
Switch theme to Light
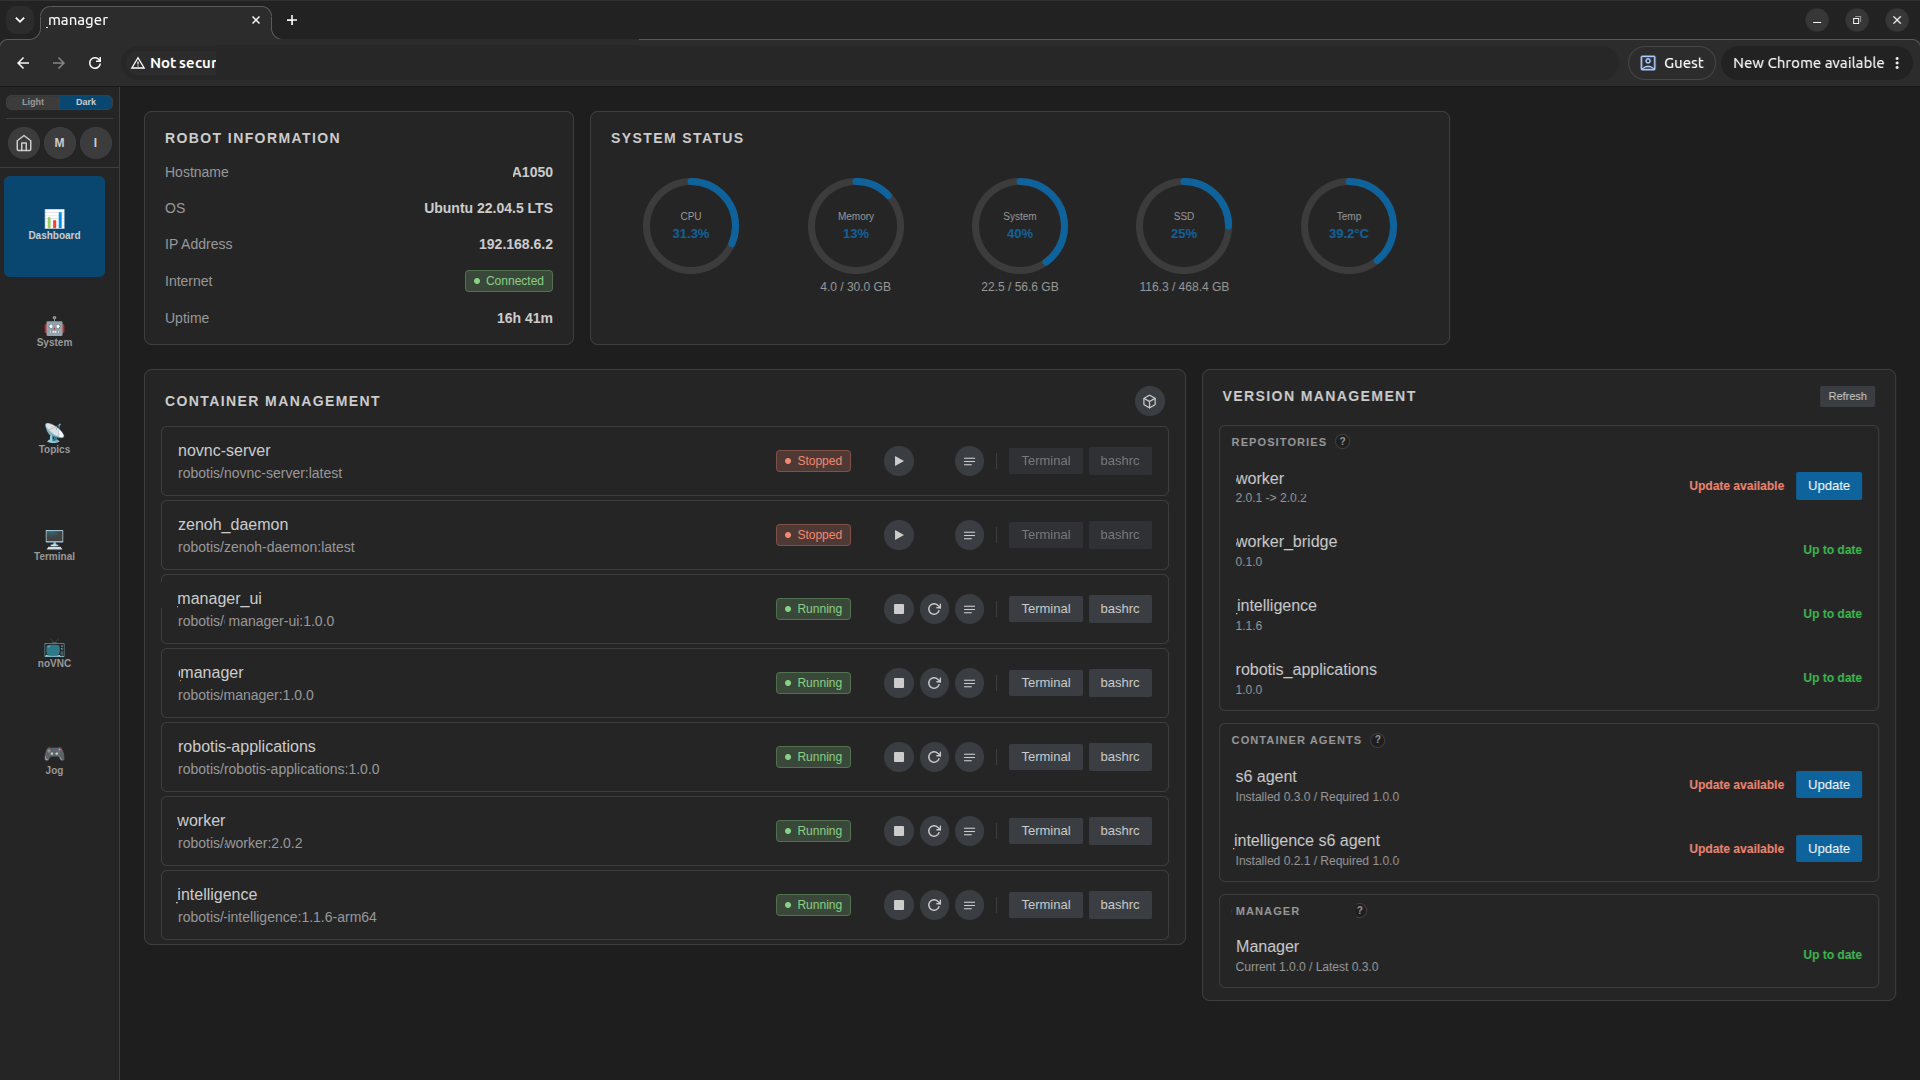click(33, 102)
